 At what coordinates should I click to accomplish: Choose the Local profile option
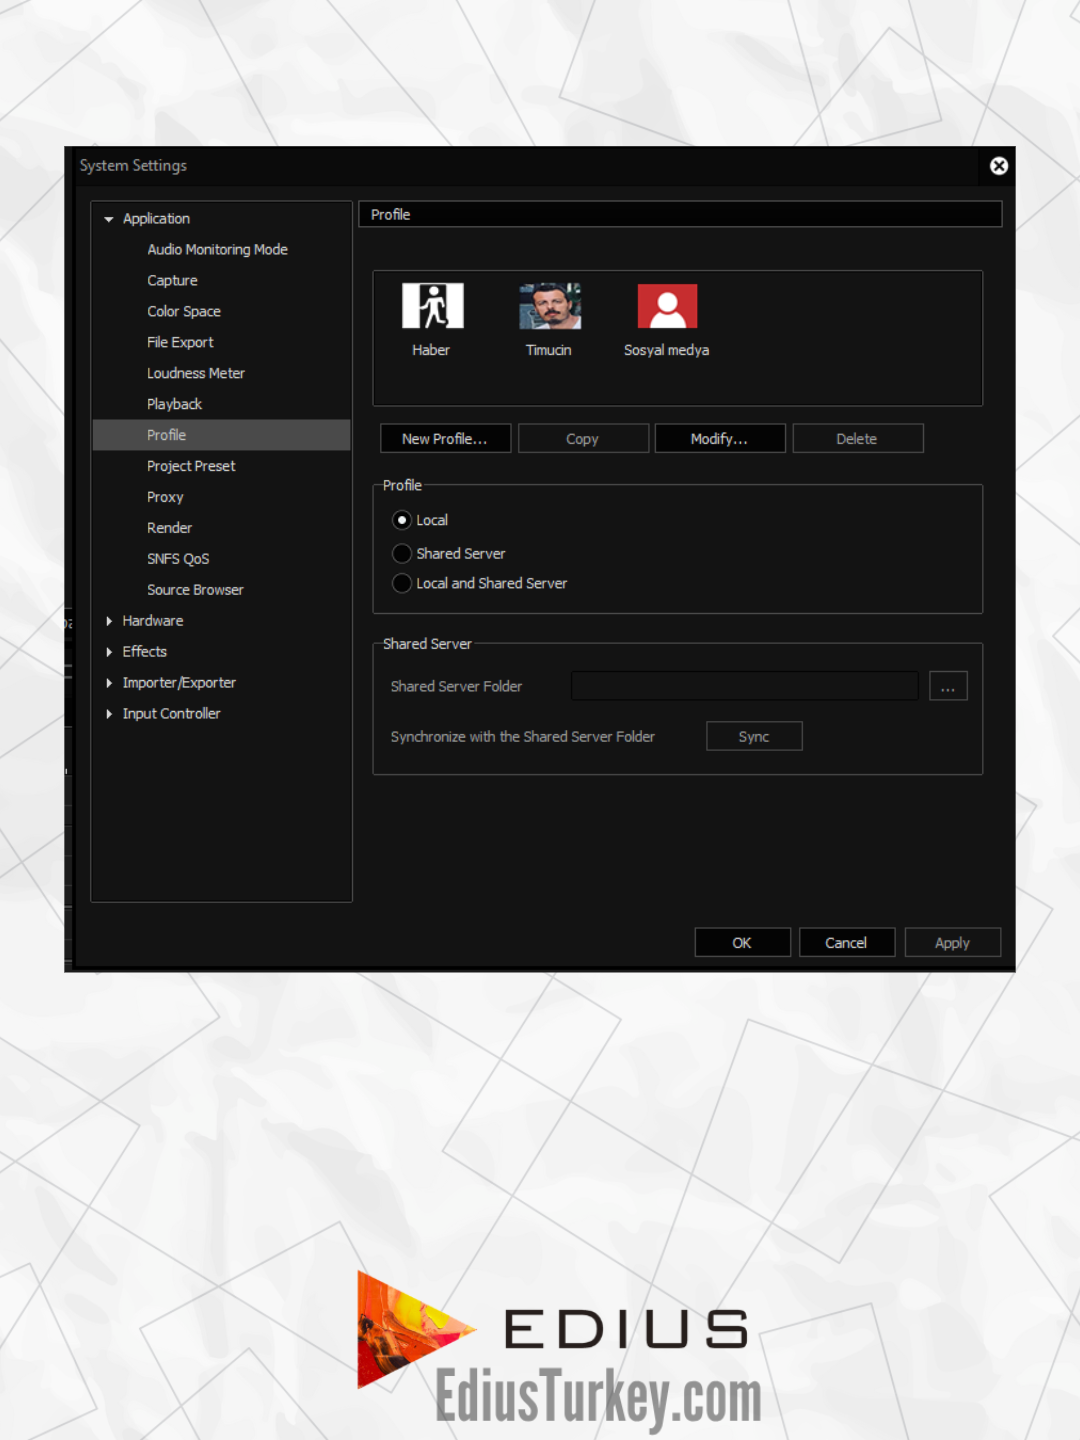coord(402,520)
